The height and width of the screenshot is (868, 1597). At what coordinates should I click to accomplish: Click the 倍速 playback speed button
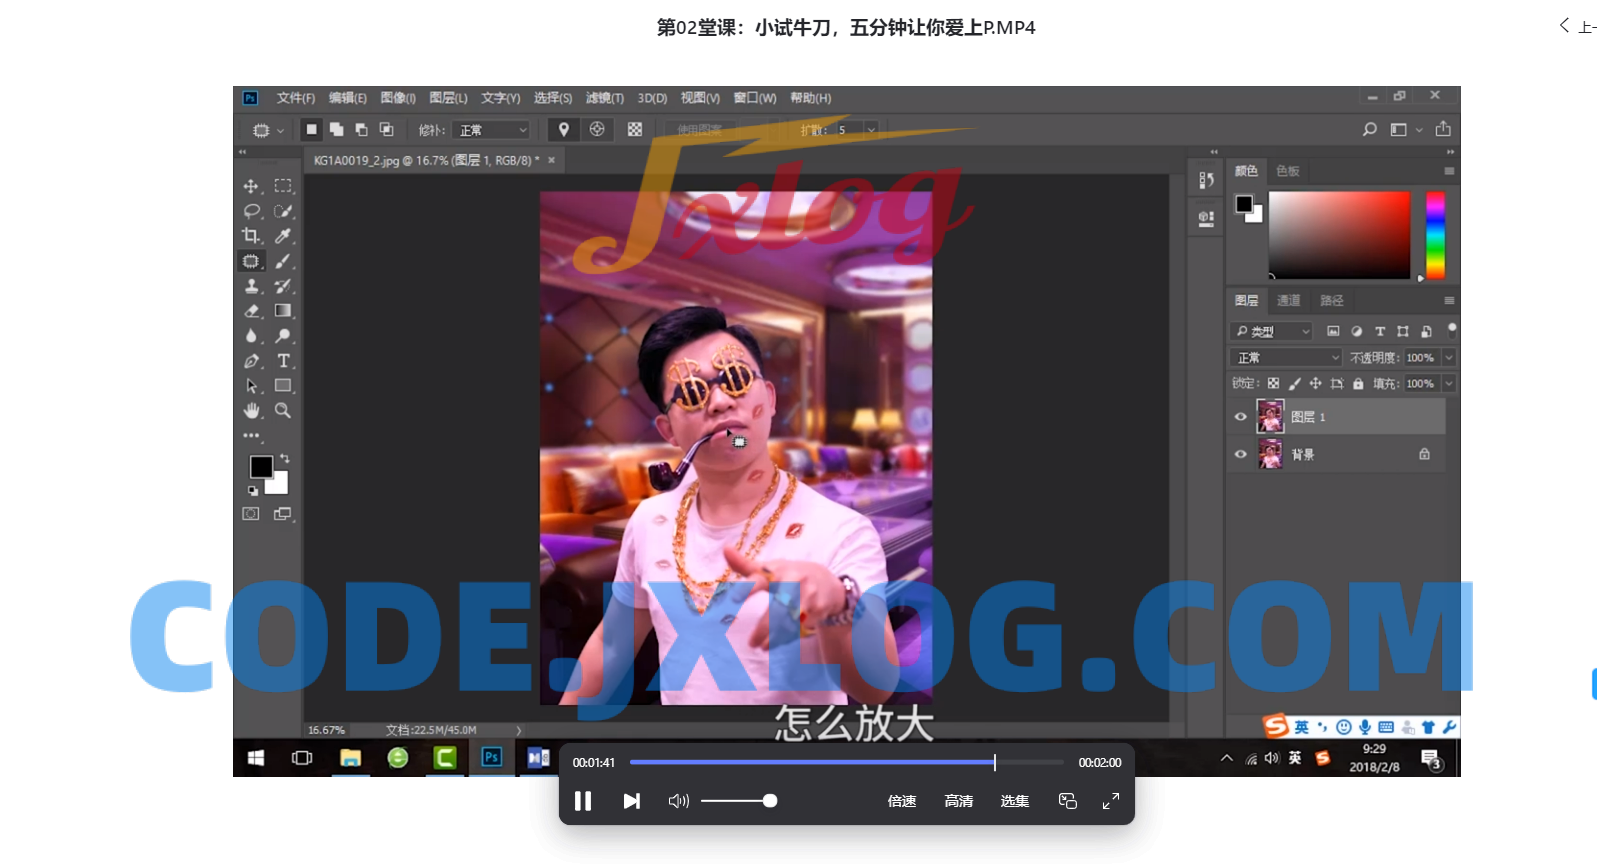[901, 801]
